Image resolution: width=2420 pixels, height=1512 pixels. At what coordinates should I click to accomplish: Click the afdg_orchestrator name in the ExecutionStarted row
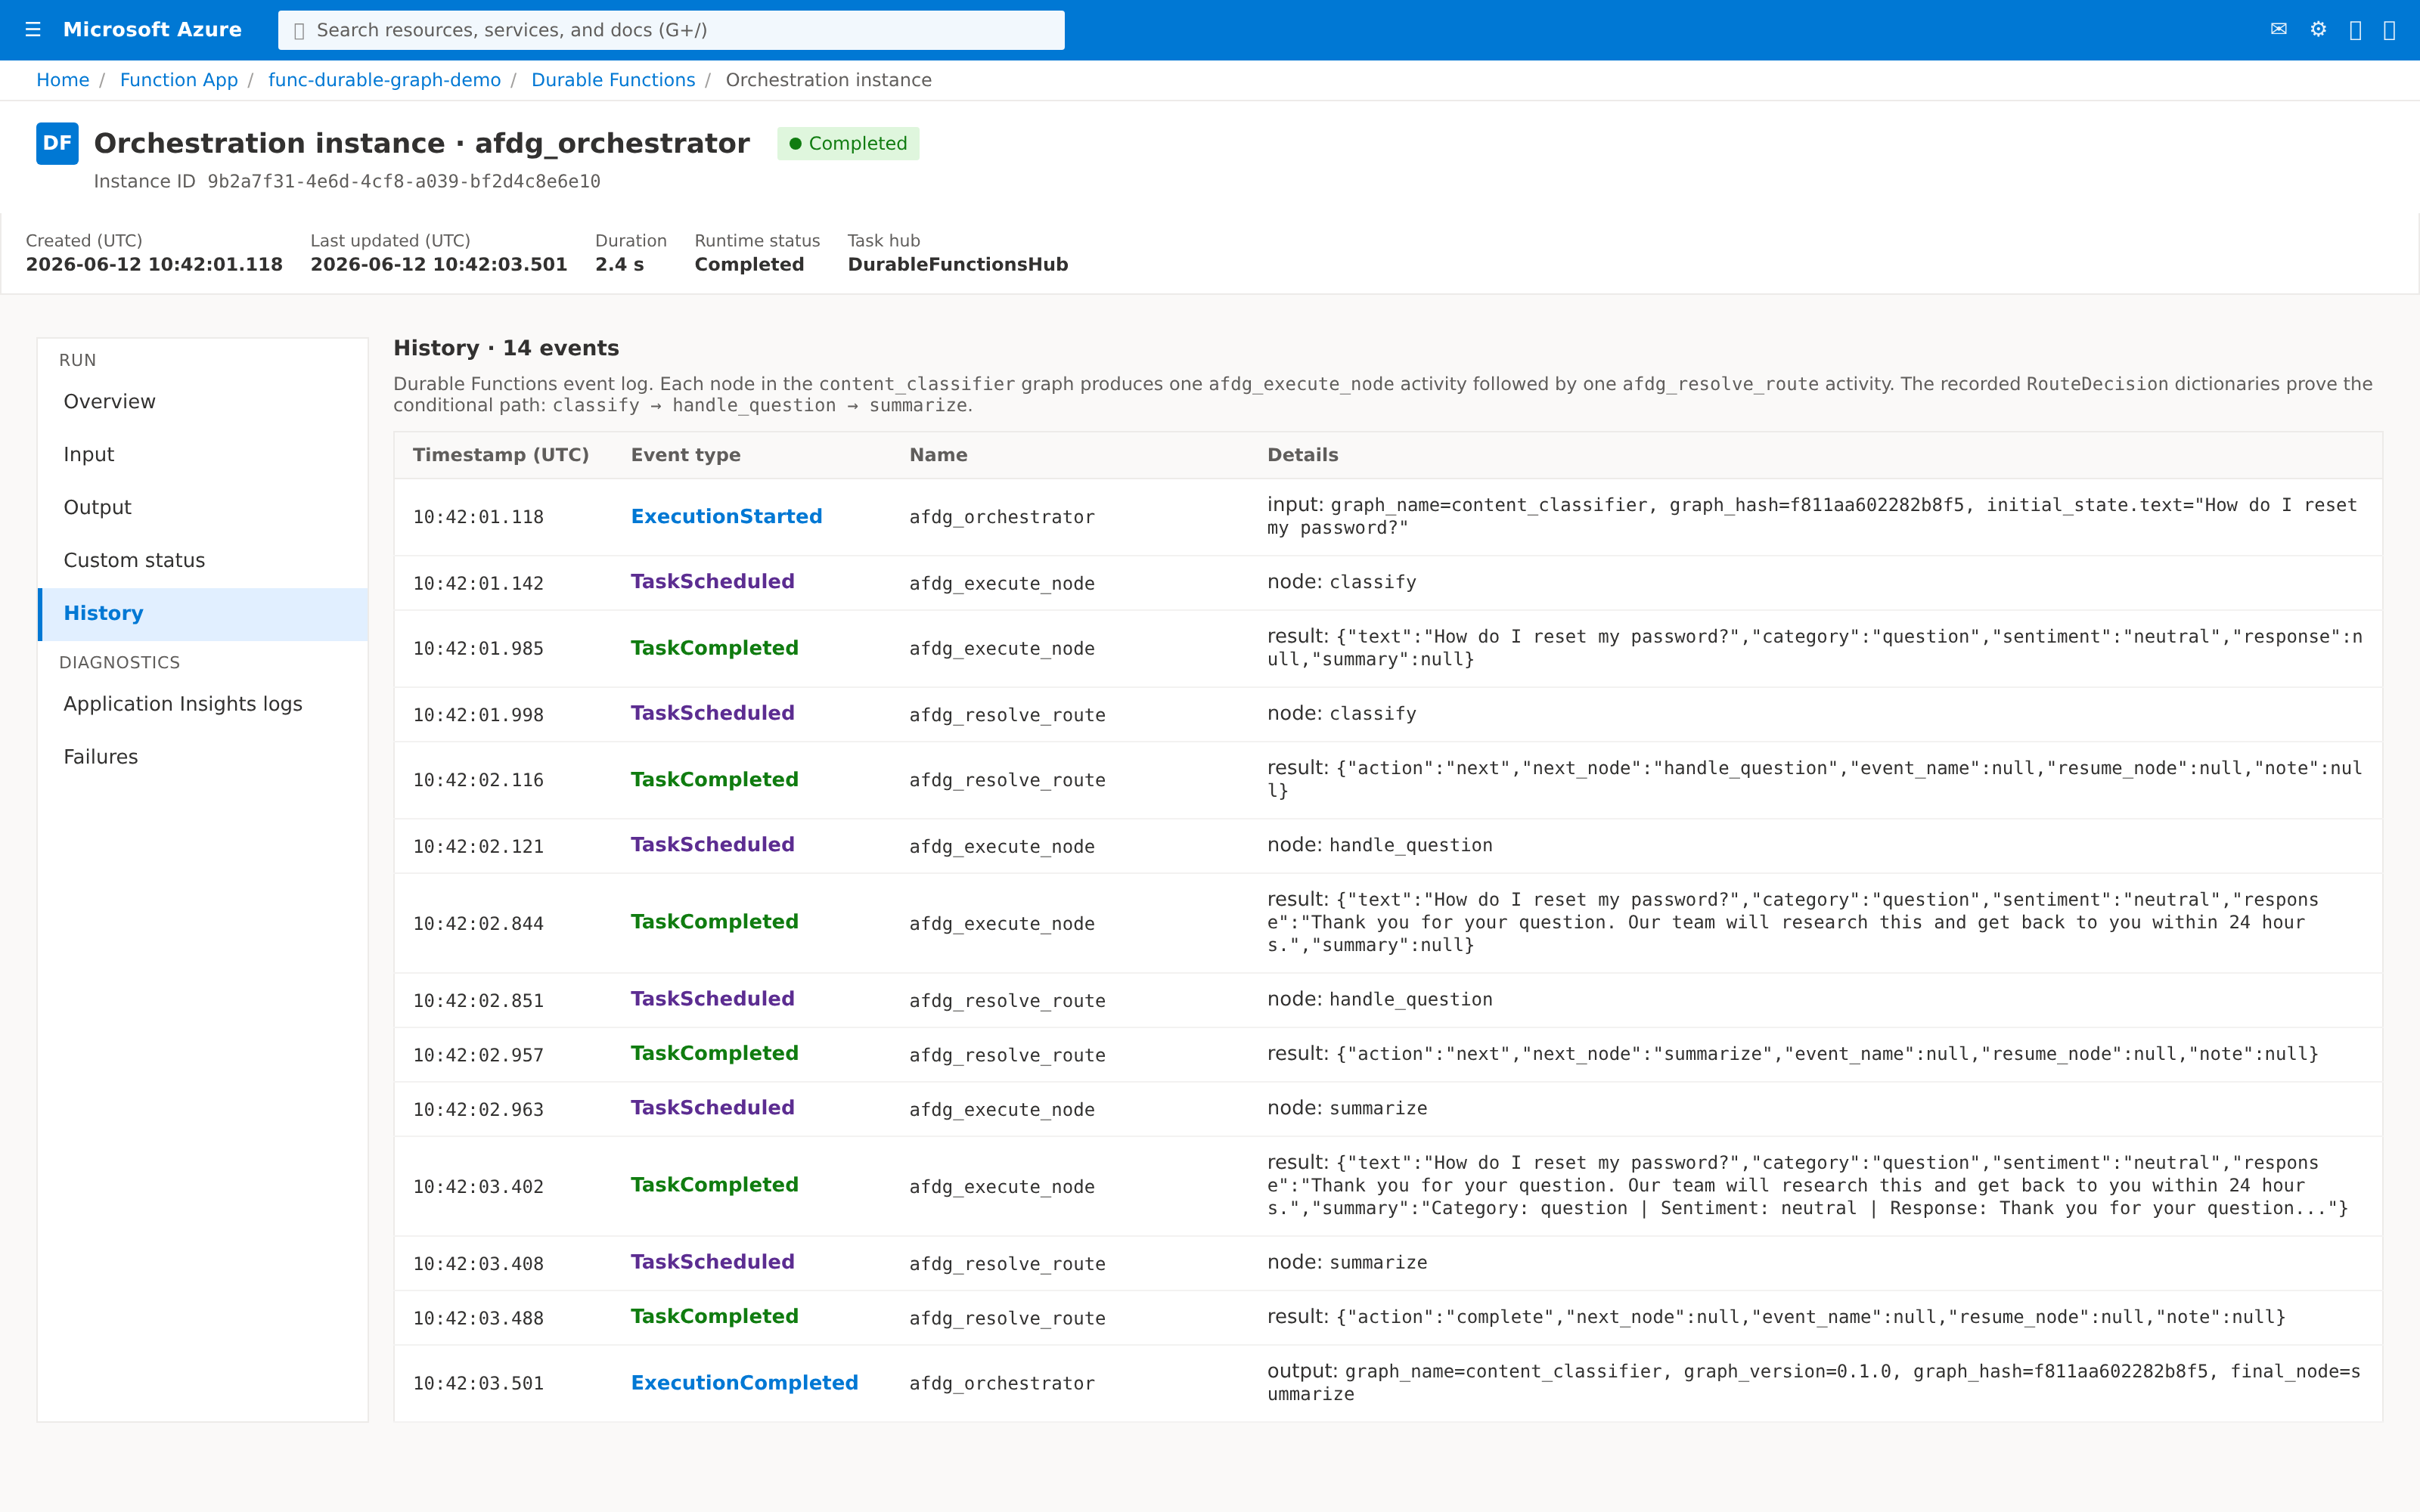(x=1001, y=518)
